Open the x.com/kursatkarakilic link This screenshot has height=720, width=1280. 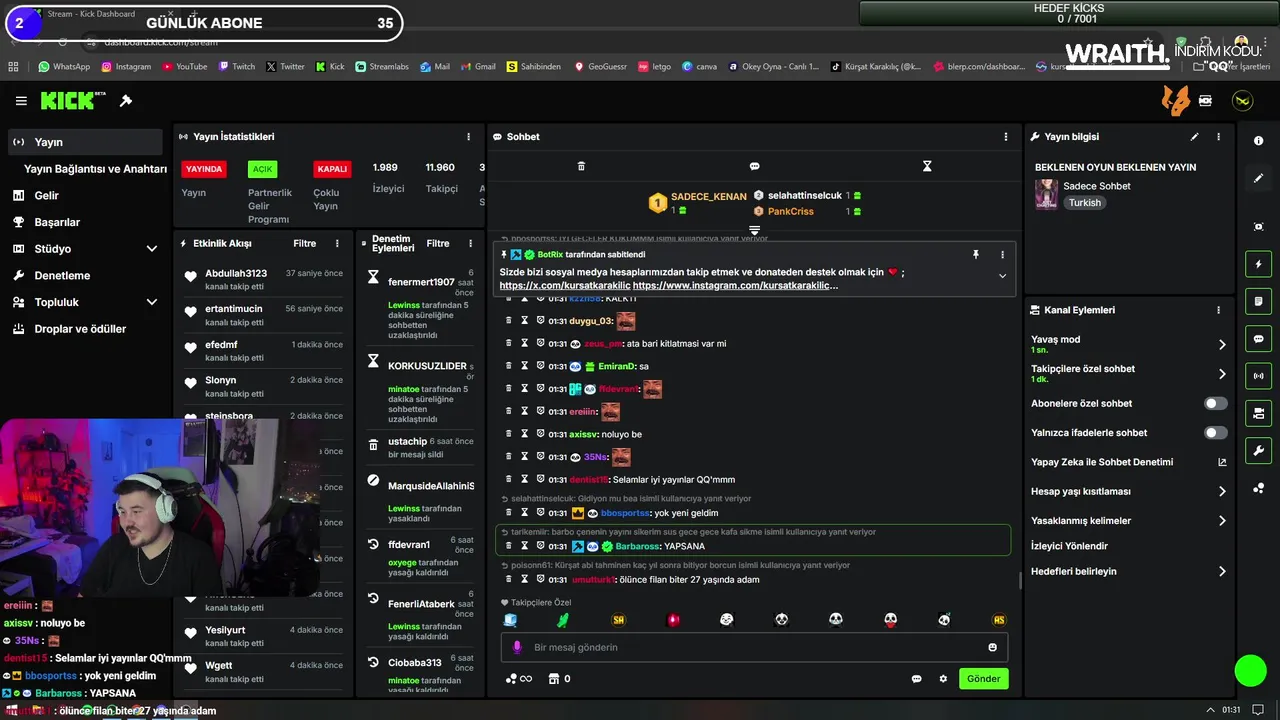(565, 285)
